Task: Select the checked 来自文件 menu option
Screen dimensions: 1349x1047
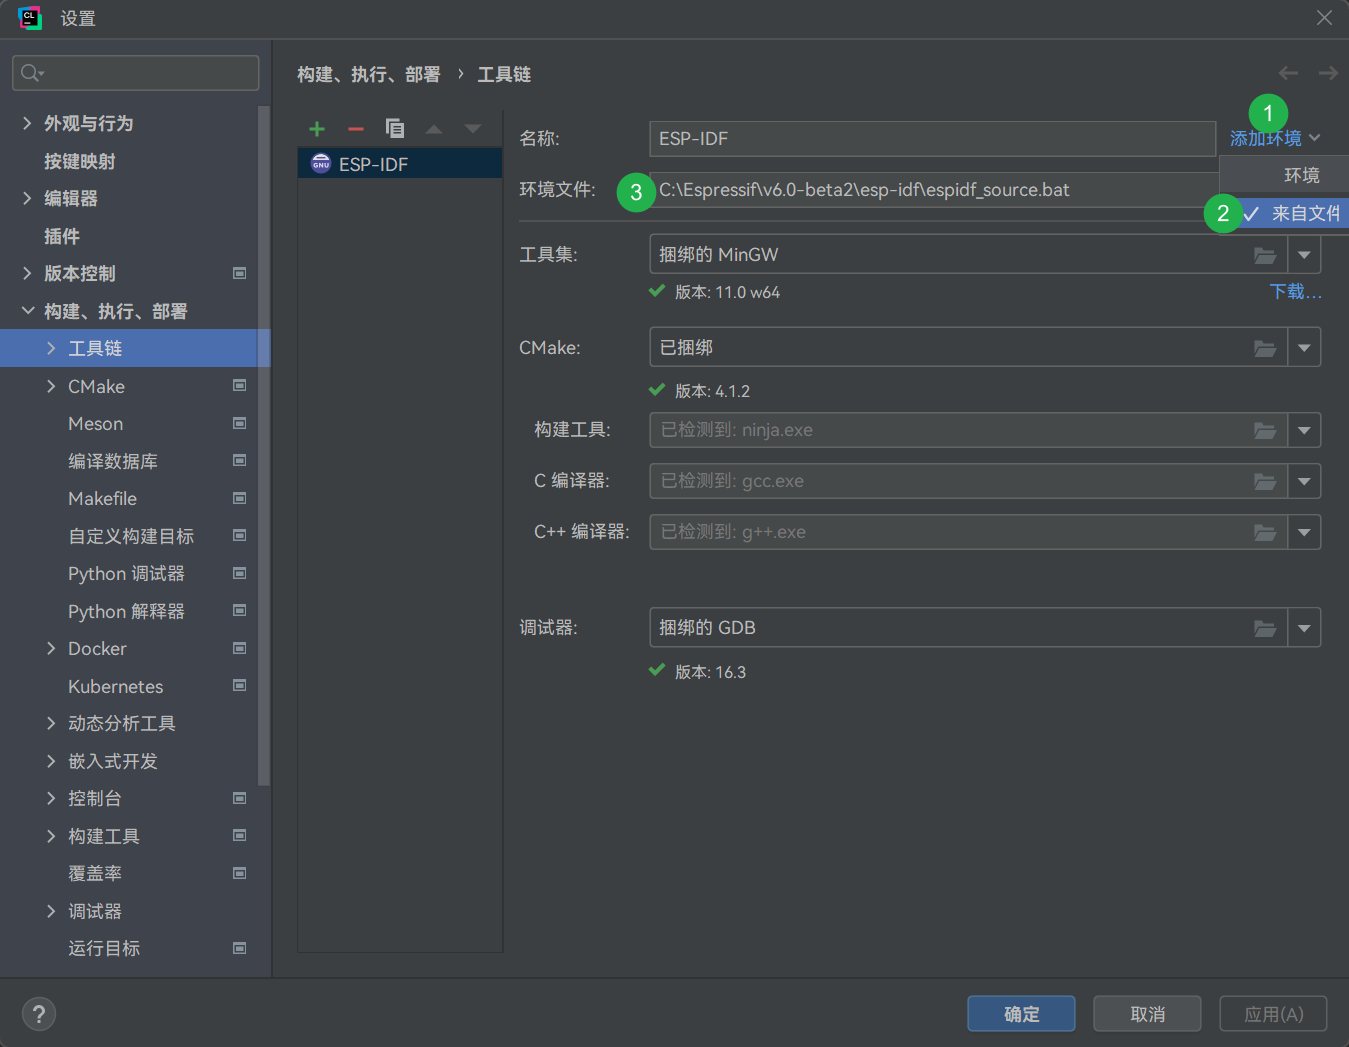Action: coord(1293,213)
